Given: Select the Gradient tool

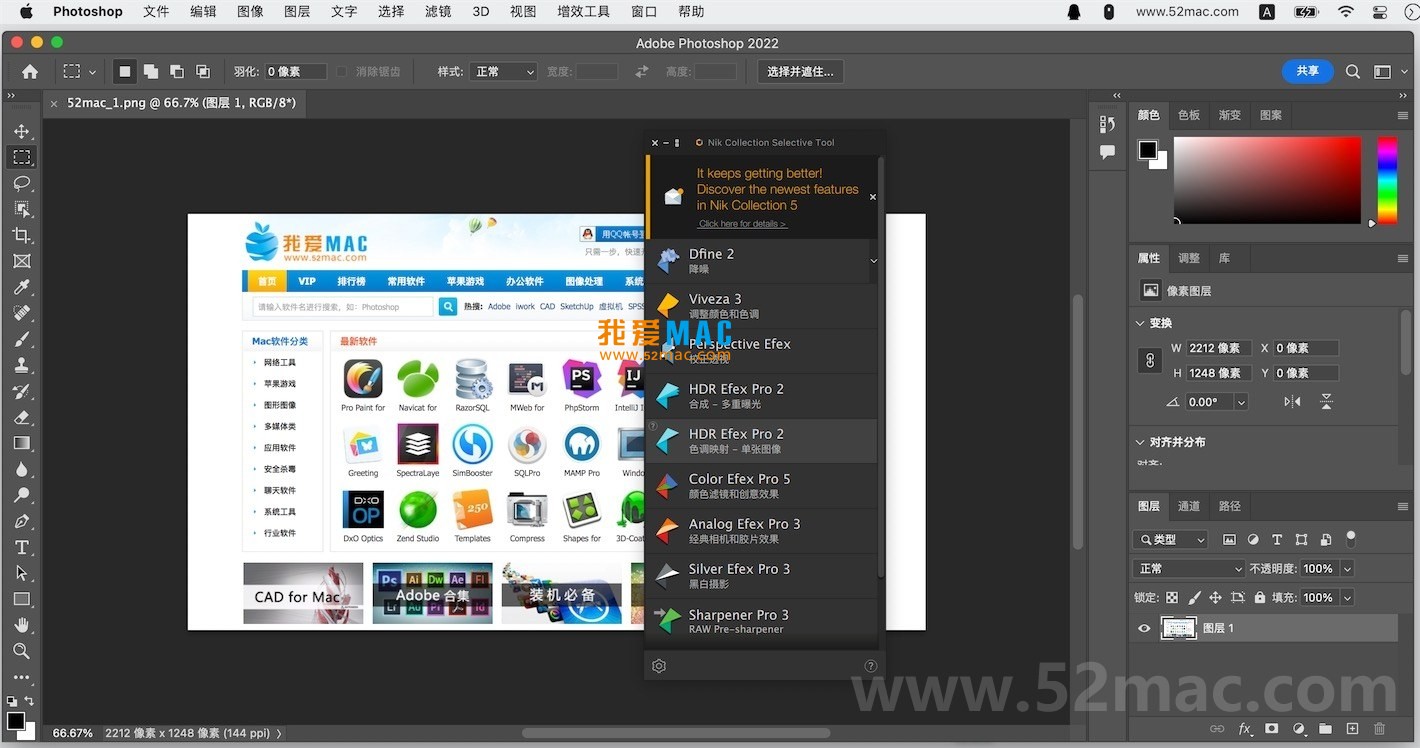Looking at the screenshot, I should click(x=21, y=443).
